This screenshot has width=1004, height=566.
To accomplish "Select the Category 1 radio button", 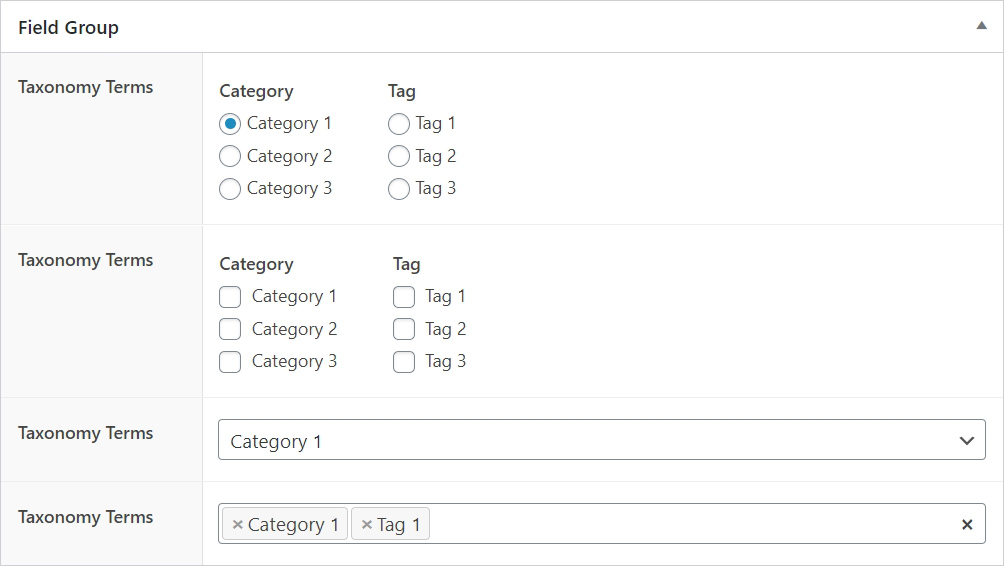I will (230, 124).
